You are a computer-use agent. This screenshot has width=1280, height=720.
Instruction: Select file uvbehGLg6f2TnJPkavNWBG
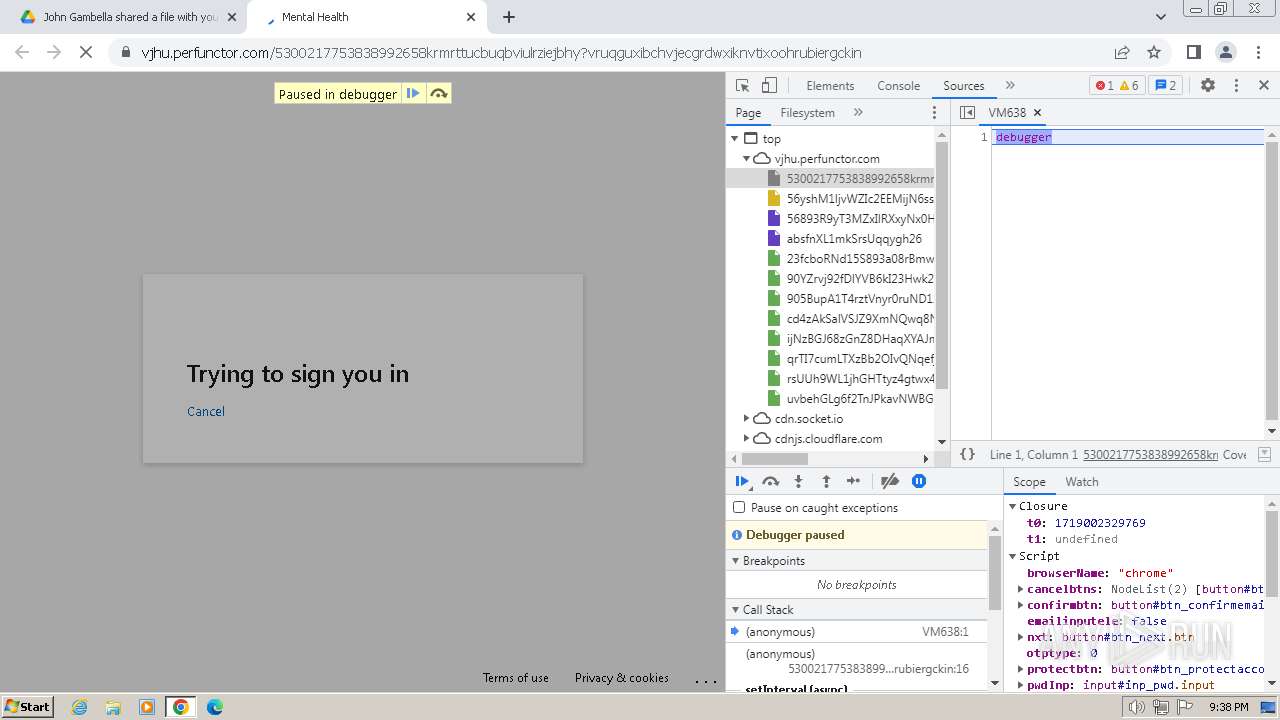(x=850, y=398)
